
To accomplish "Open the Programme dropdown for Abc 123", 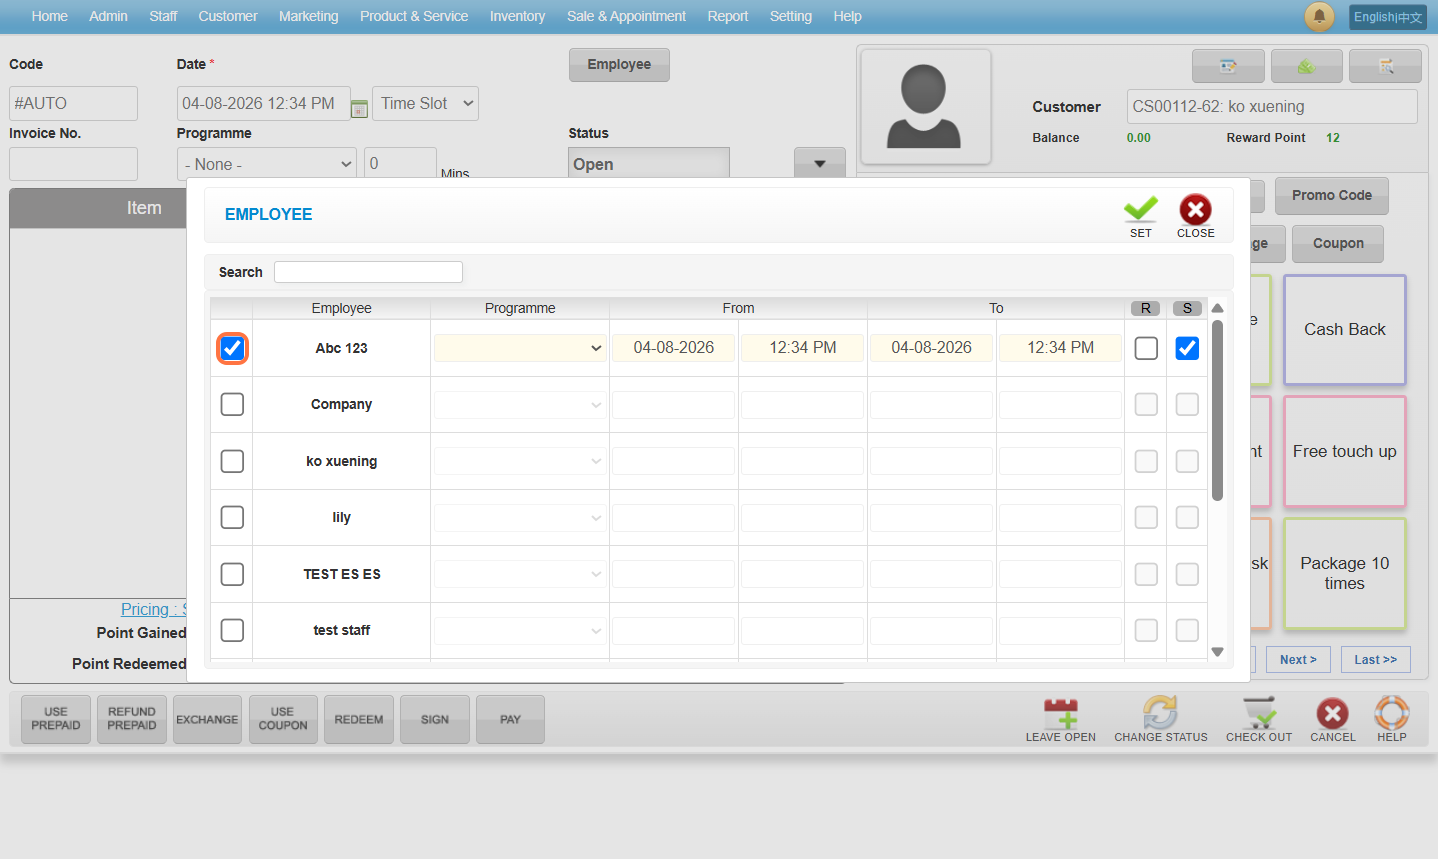I will 520,348.
